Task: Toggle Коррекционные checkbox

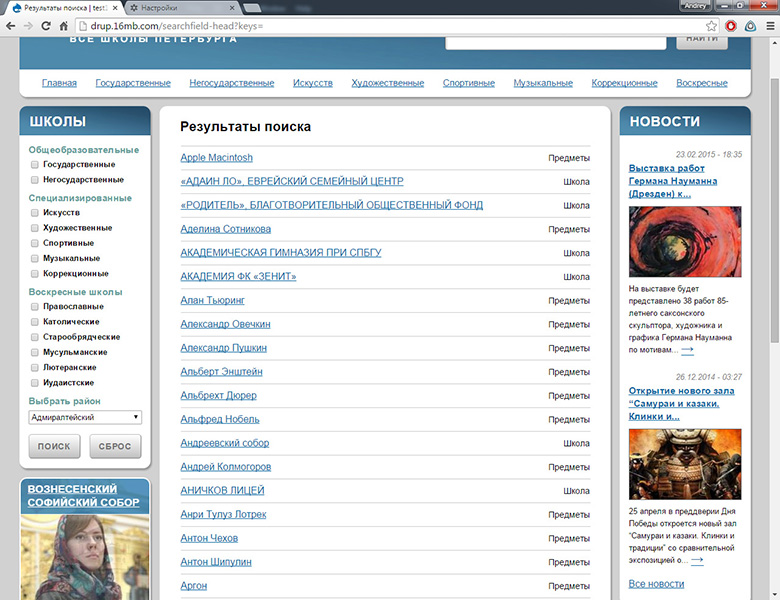Action: click(x=34, y=274)
